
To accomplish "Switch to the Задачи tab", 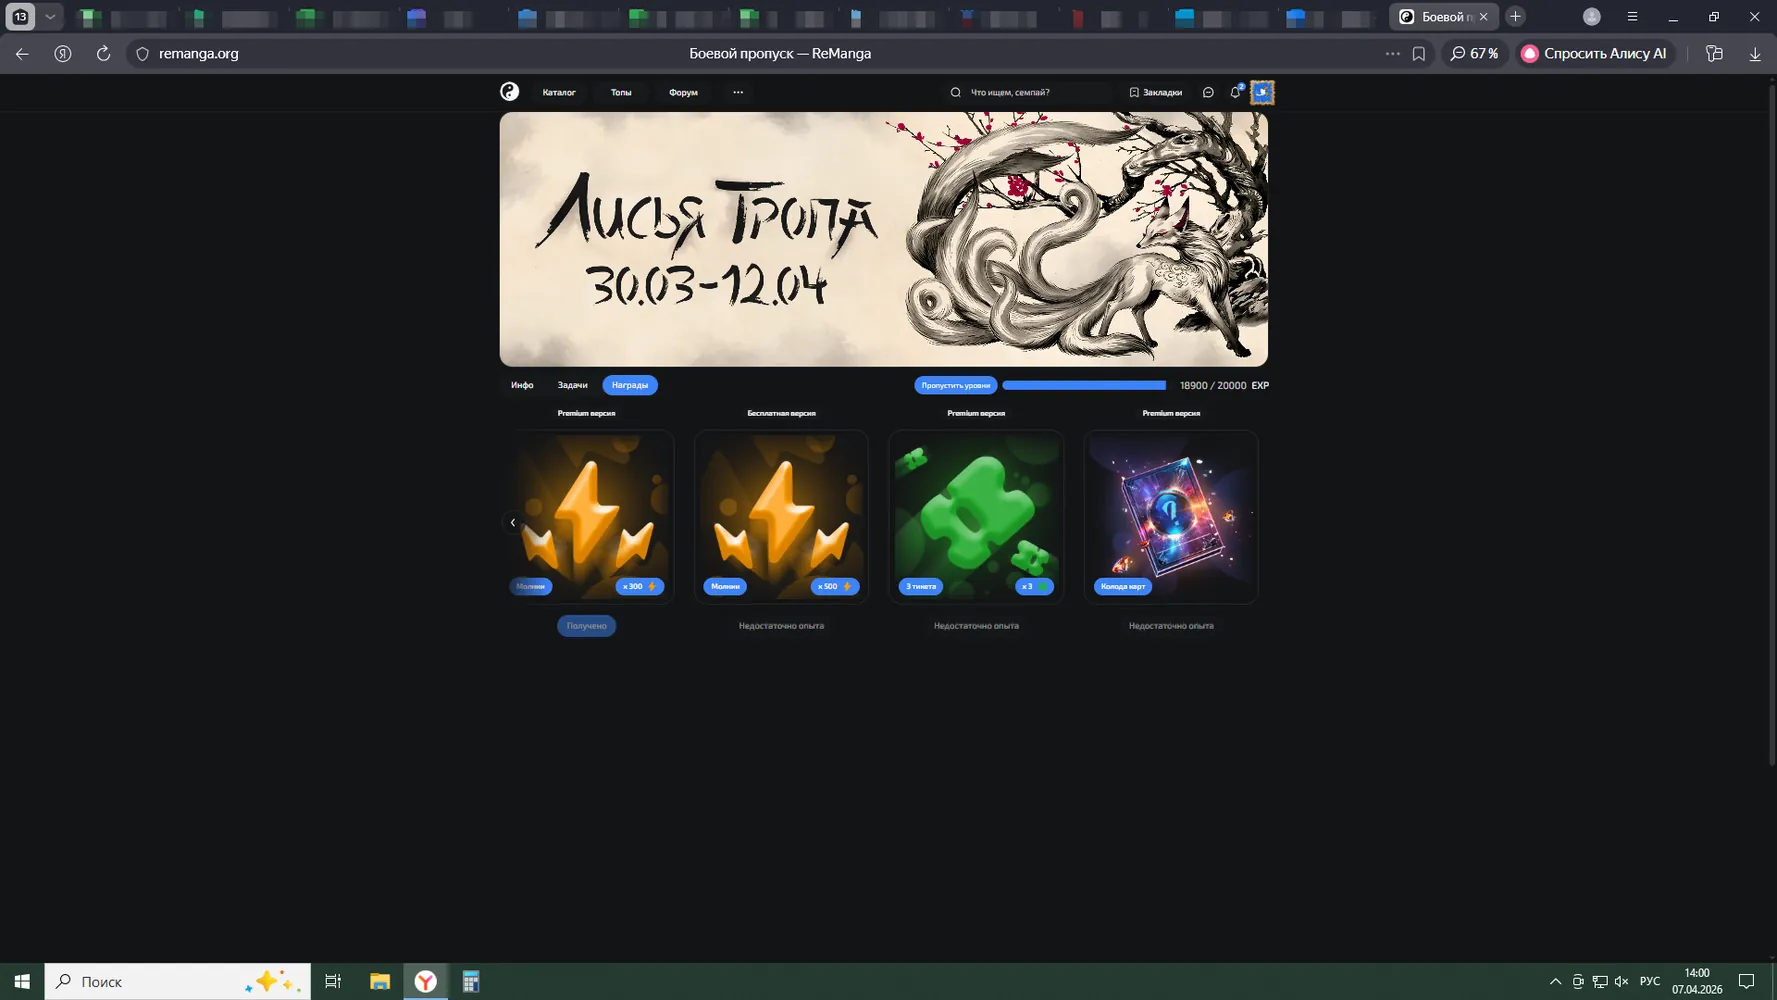I will [x=572, y=385].
